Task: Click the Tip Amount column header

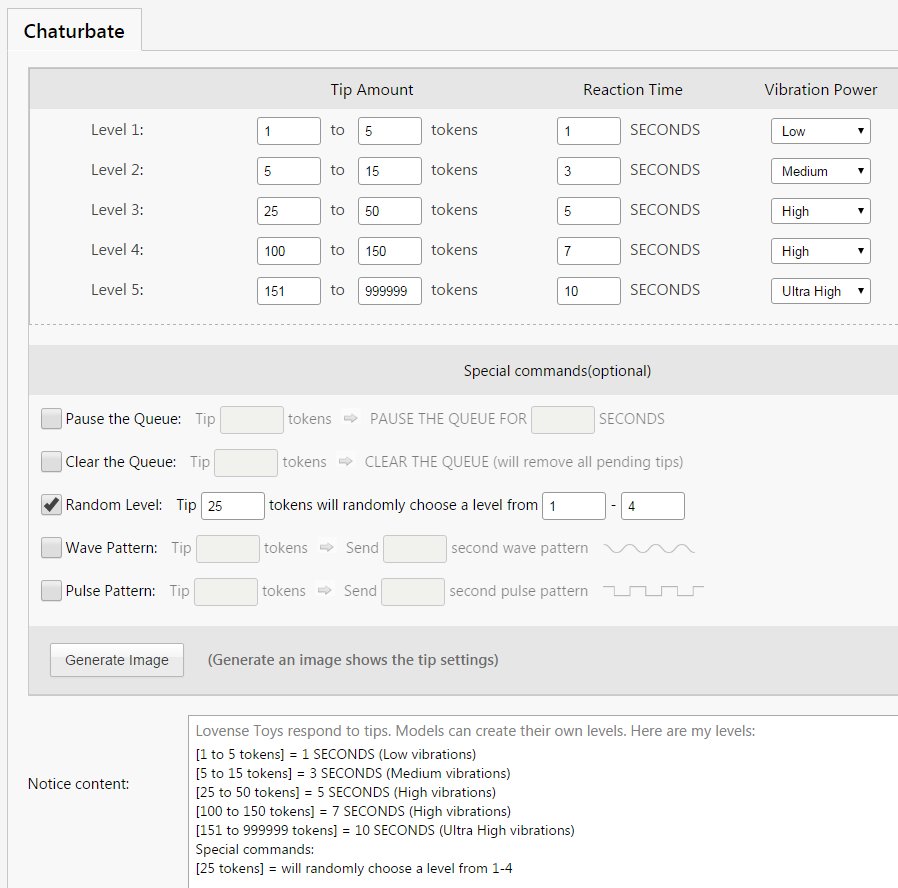Action: 372,89
